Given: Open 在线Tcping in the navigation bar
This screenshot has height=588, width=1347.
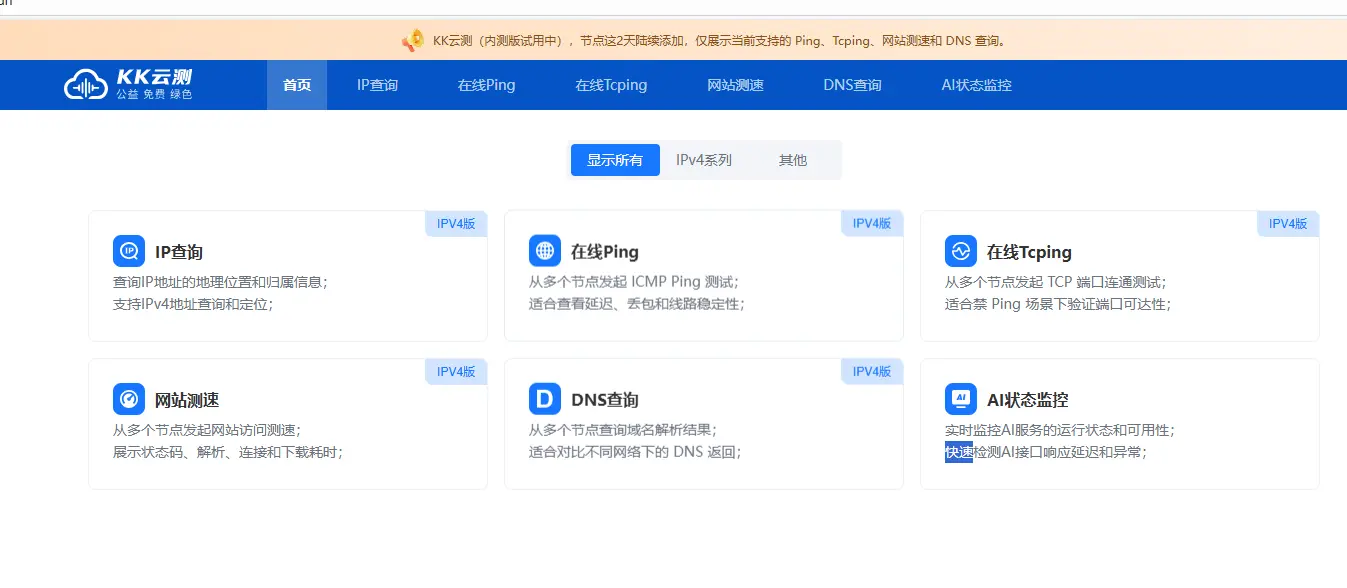Looking at the screenshot, I should 611,85.
